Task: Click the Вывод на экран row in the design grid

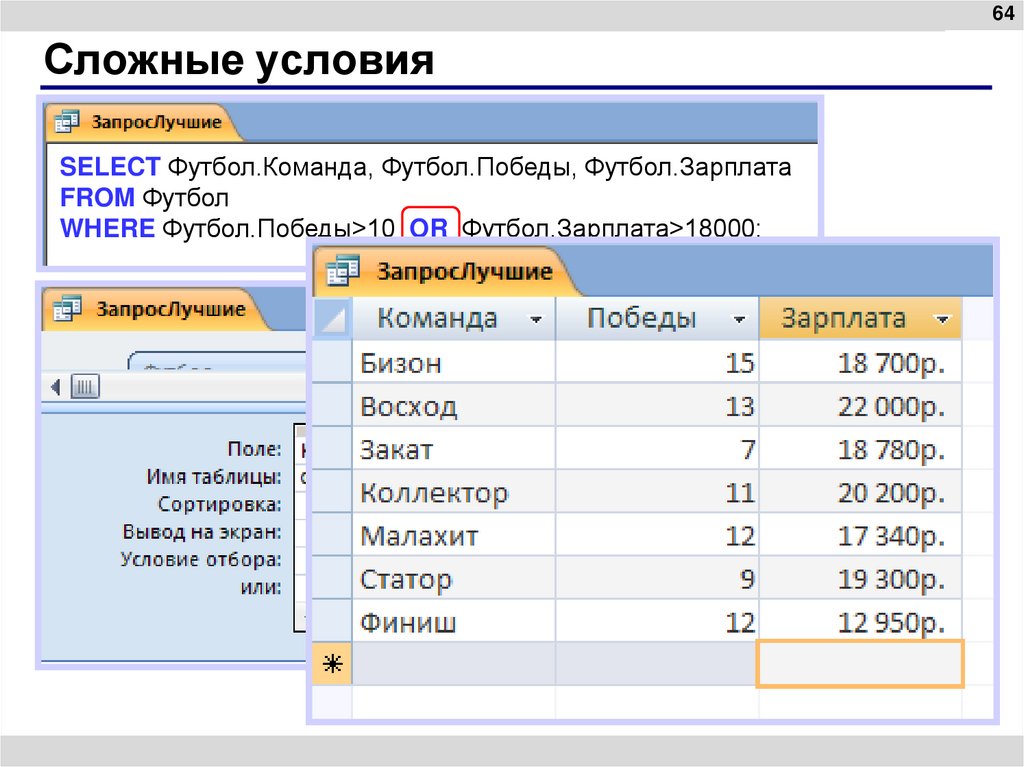Action: (224, 532)
